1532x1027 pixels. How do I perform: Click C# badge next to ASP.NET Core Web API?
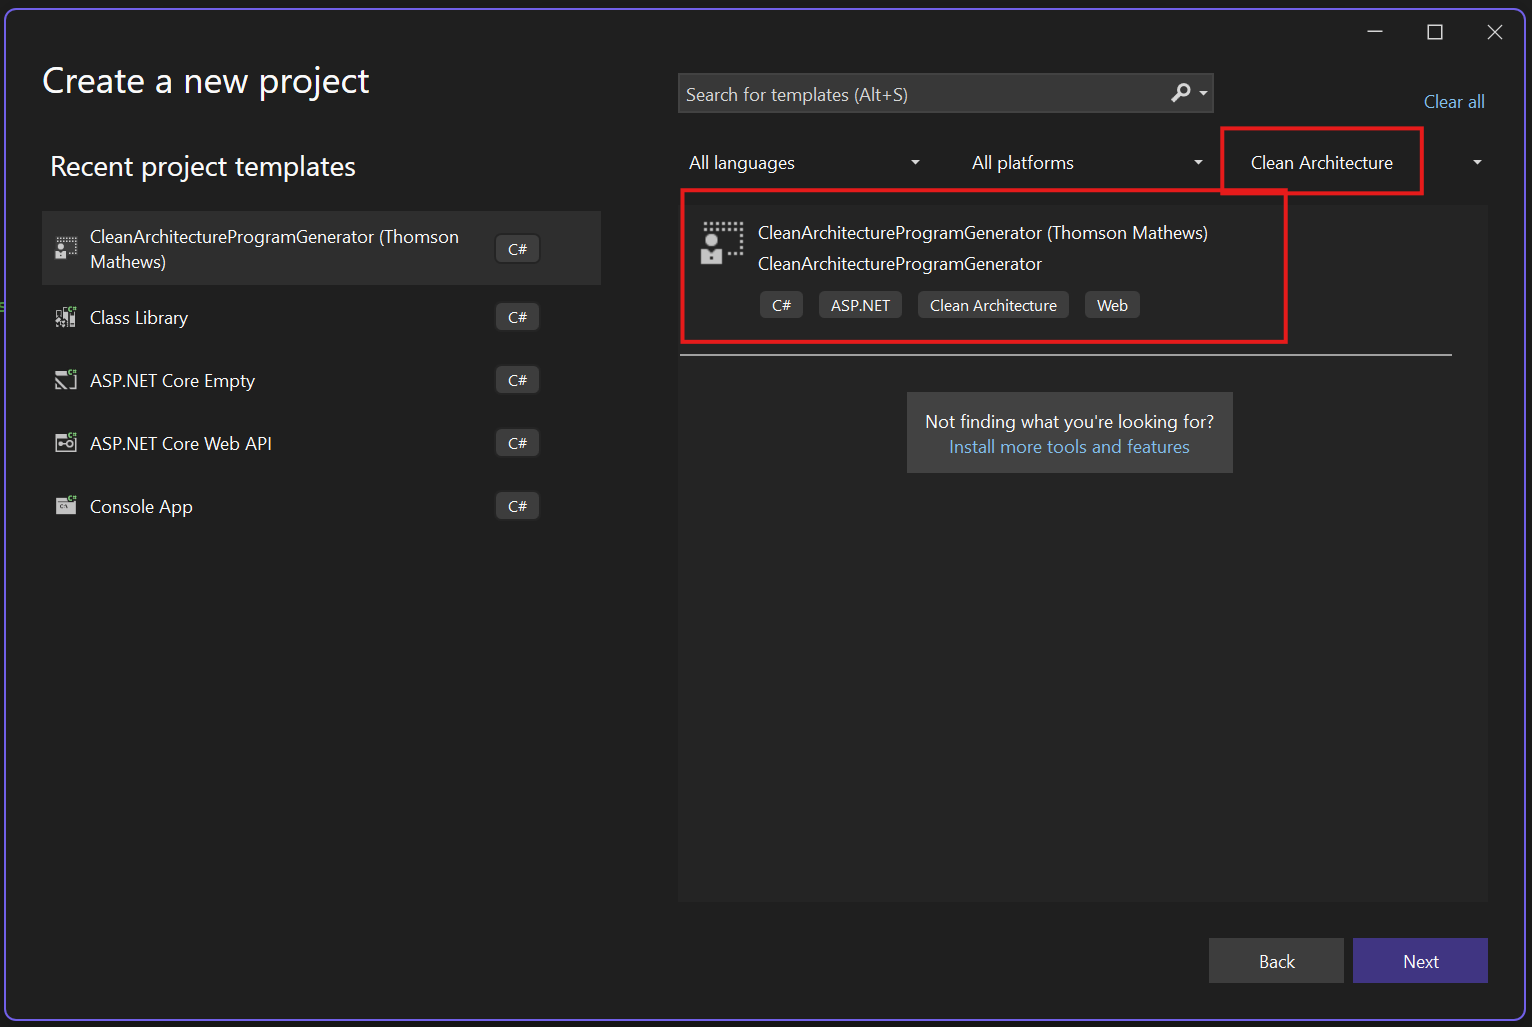point(517,443)
